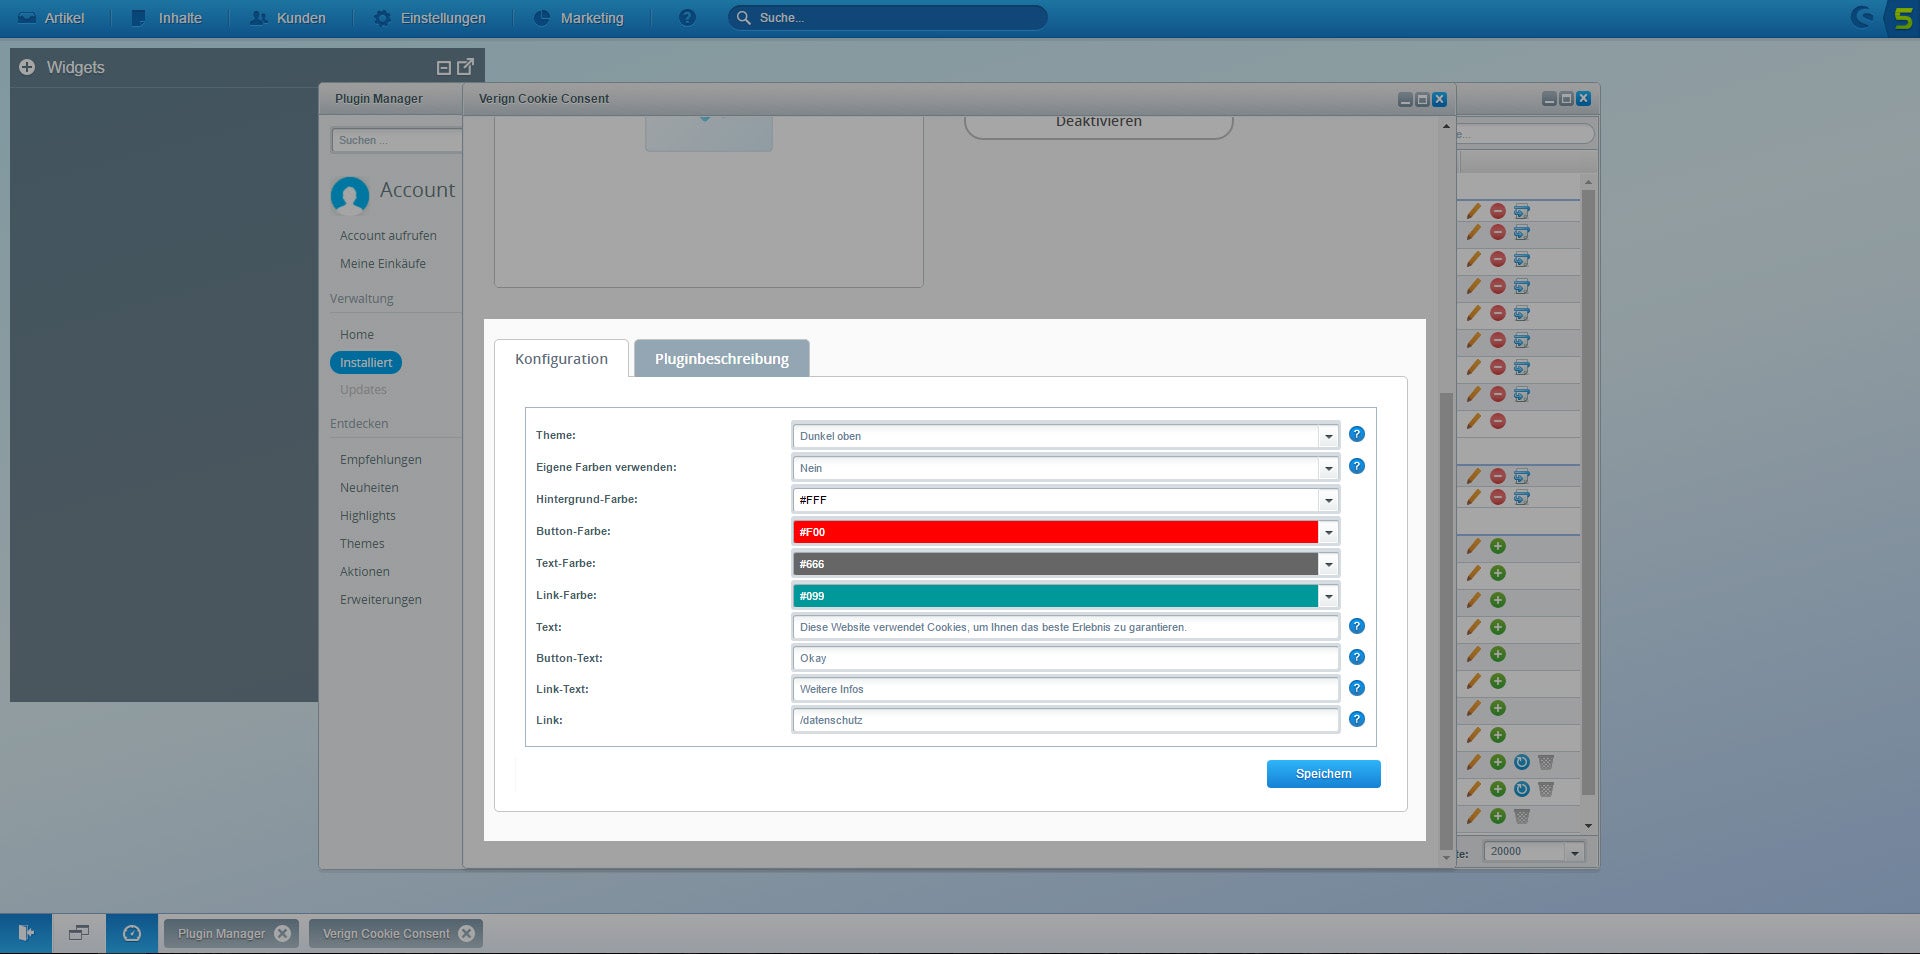Click the window arrangement icon in taskbar
Screen dimensions: 1920x954
pos(79,933)
